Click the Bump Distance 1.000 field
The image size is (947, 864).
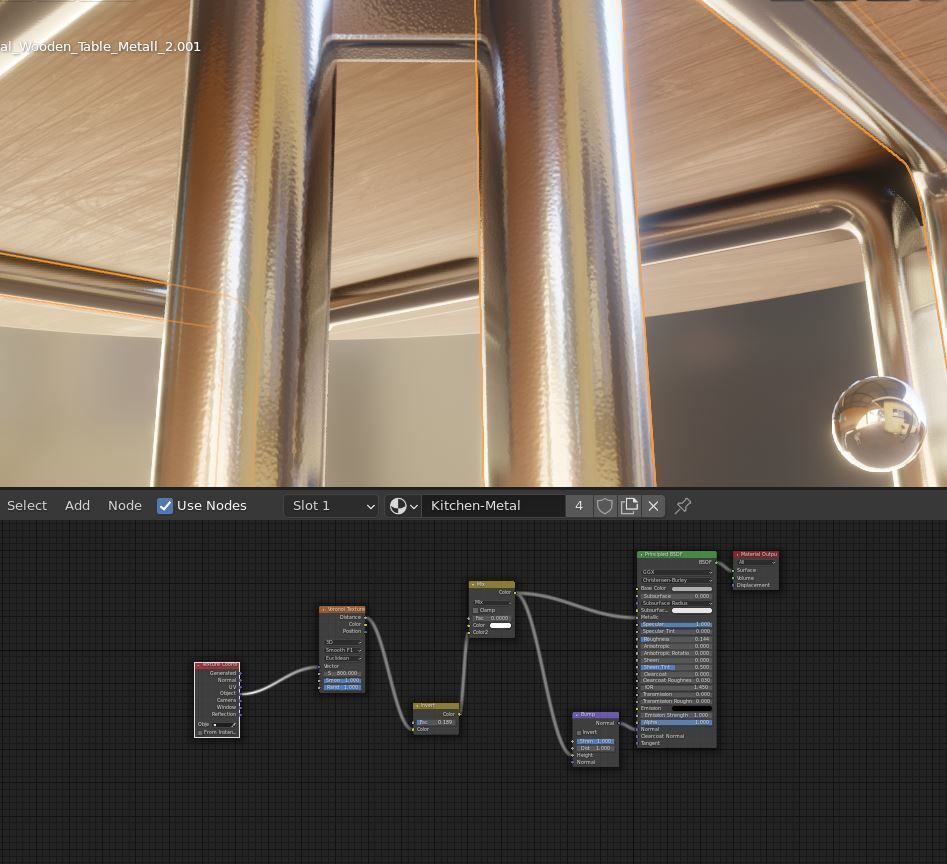click(595, 748)
